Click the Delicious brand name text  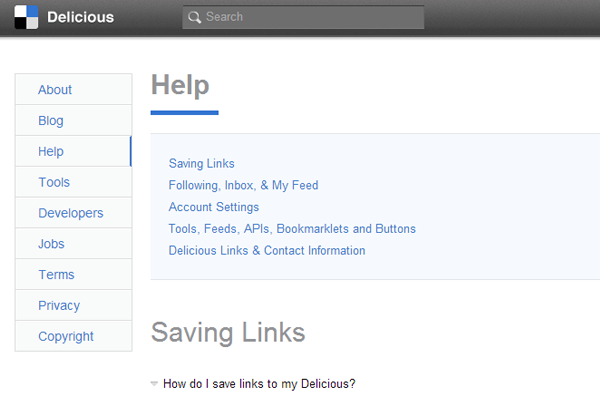(80, 17)
